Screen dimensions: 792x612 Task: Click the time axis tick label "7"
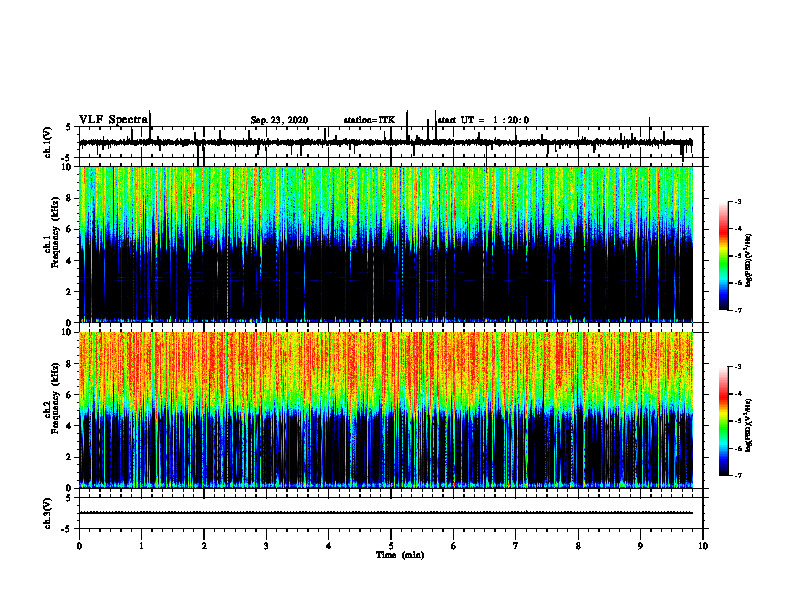pos(516,546)
